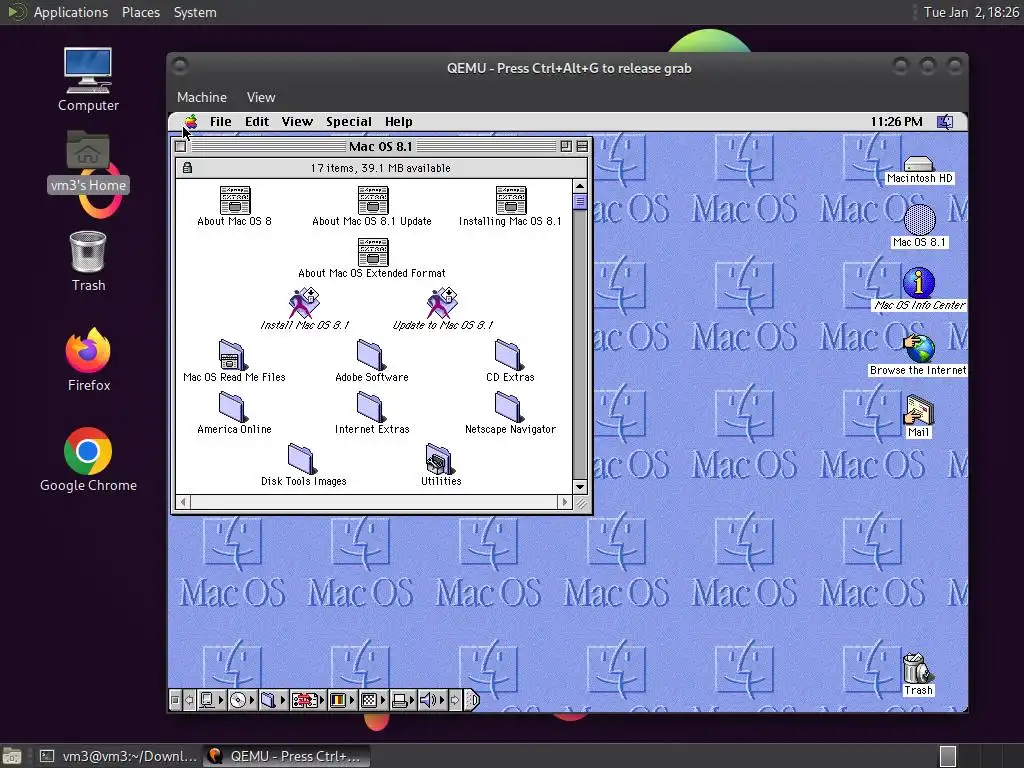
Task: Open the host Places menu
Action: [141, 12]
